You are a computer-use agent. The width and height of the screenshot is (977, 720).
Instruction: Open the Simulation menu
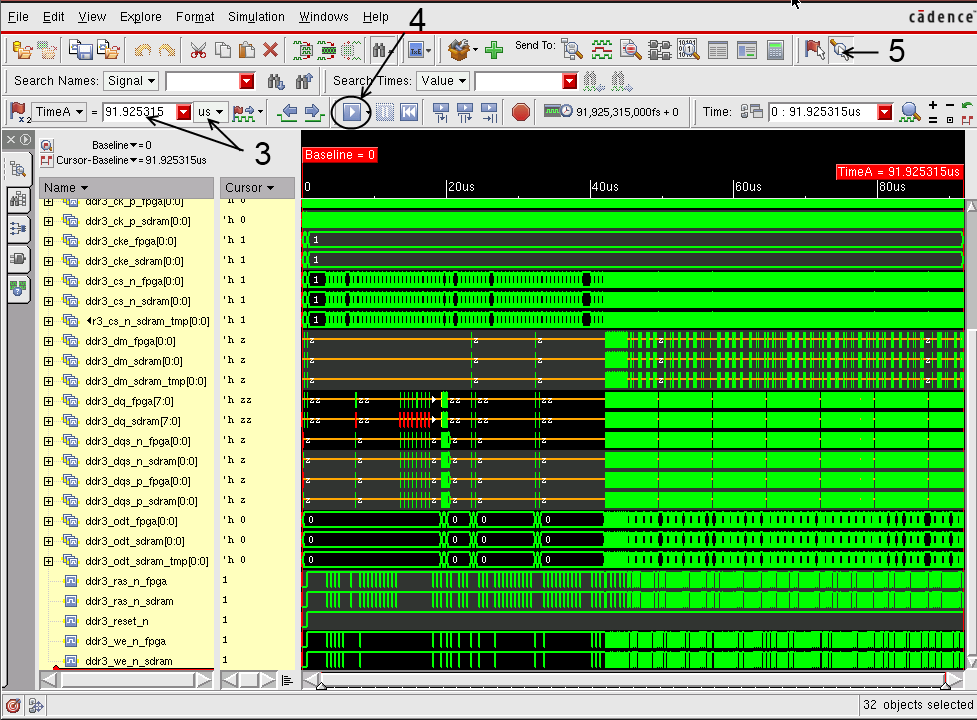pyautogui.click(x=256, y=17)
